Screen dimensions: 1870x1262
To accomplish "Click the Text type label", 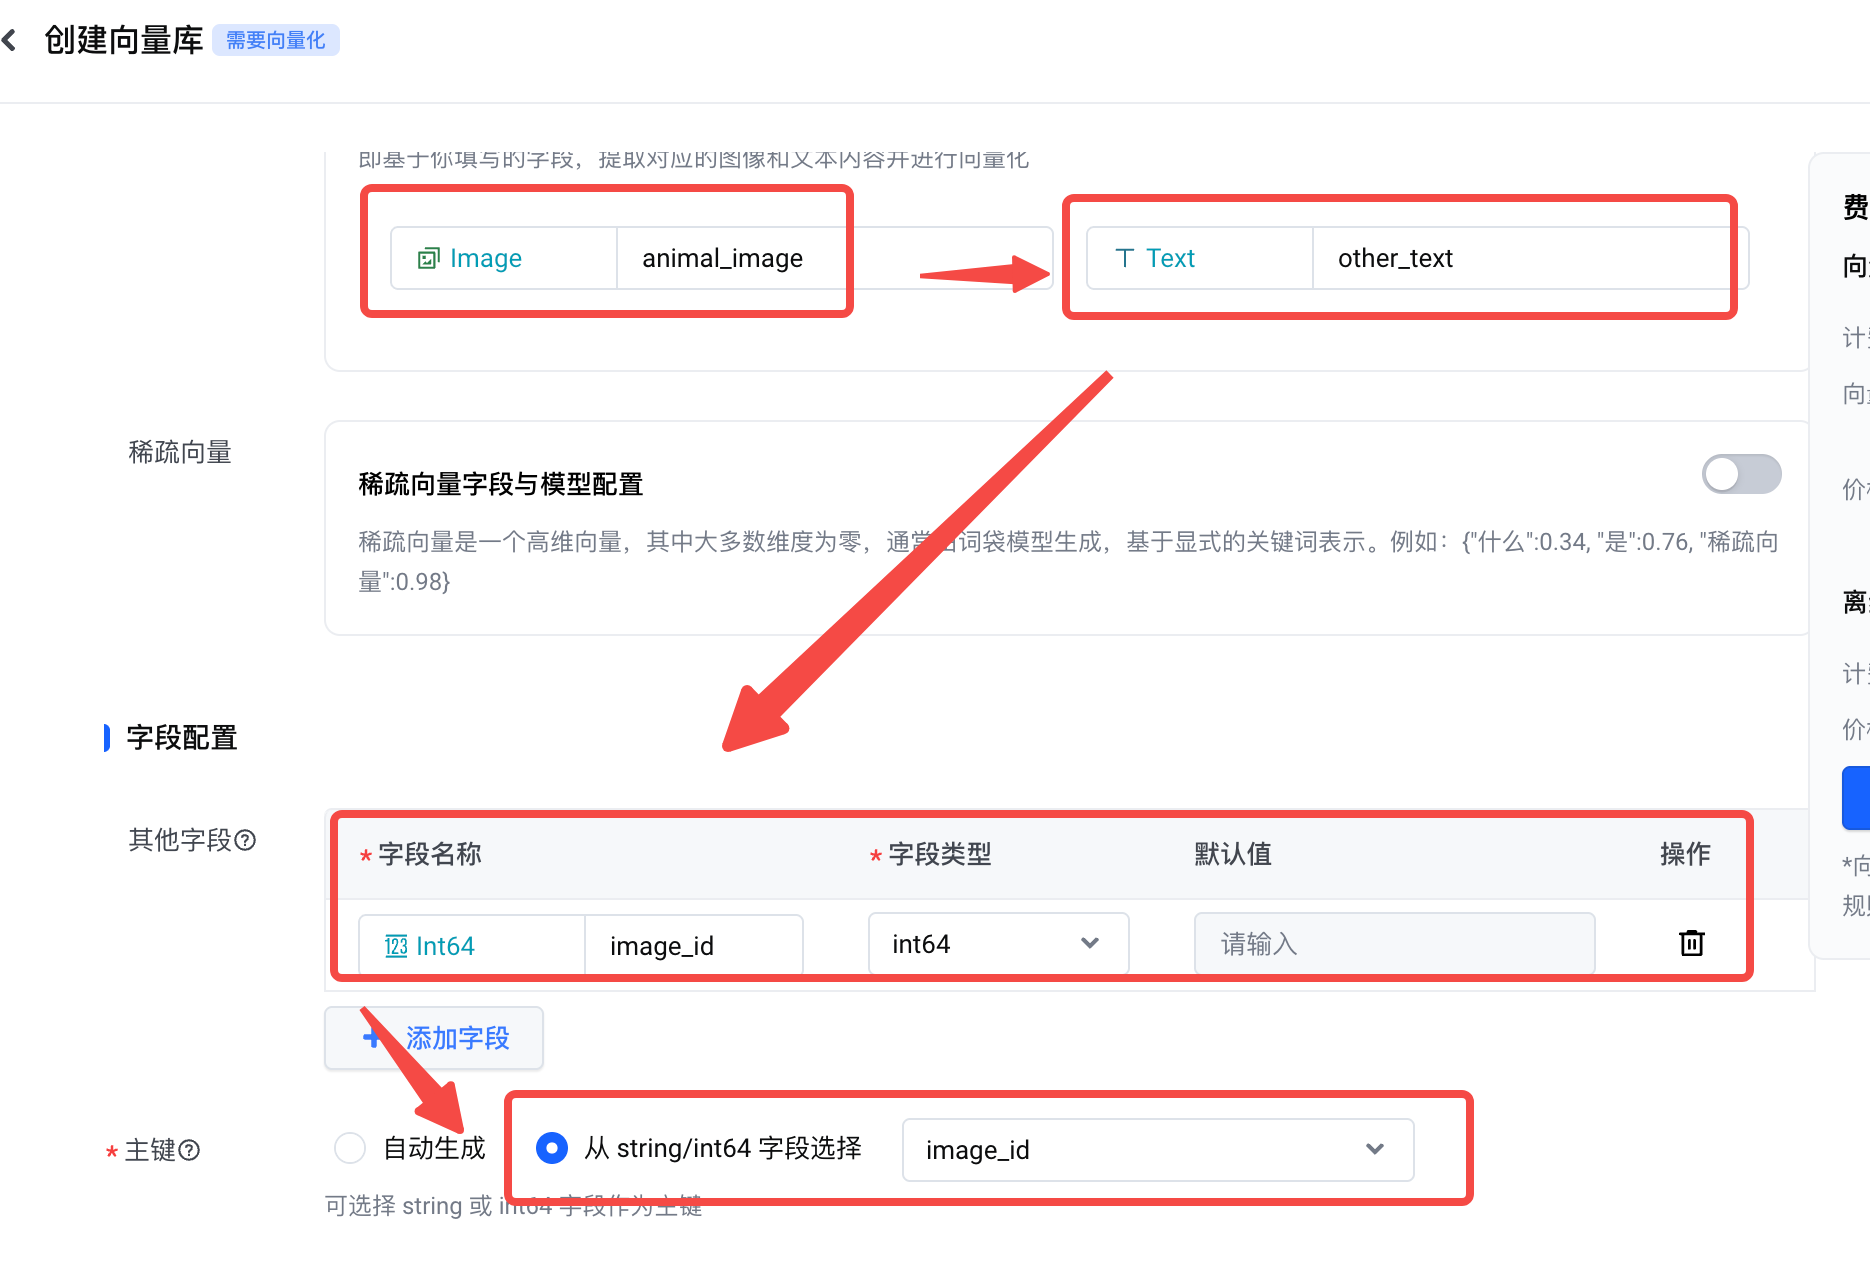I will click(1170, 258).
